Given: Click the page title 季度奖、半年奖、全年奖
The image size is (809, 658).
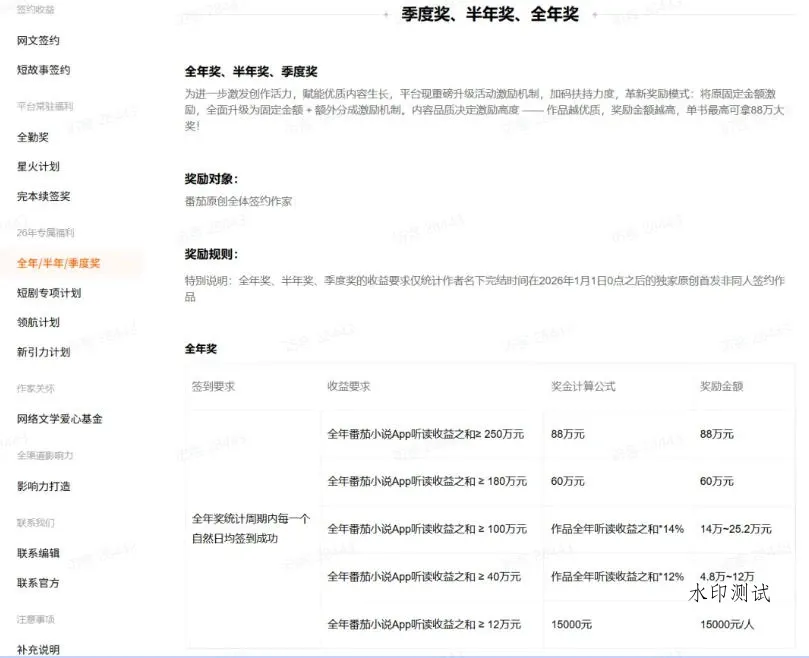Looking at the screenshot, I should [x=490, y=14].
